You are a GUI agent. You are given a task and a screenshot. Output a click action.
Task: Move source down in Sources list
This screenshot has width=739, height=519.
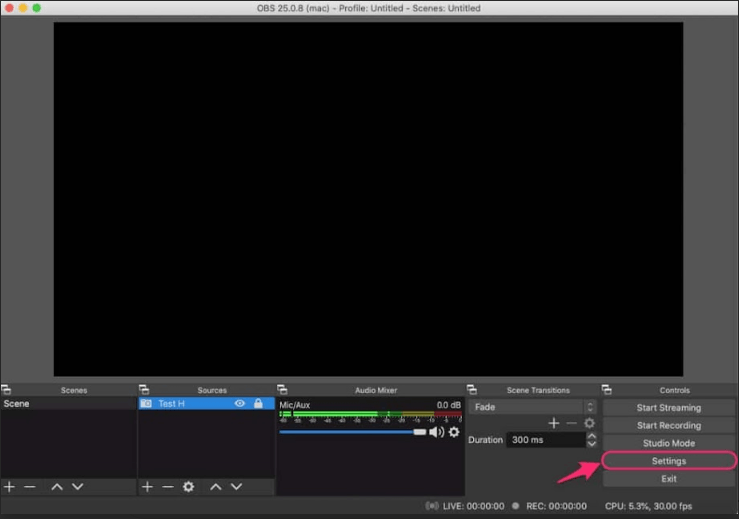coord(237,486)
